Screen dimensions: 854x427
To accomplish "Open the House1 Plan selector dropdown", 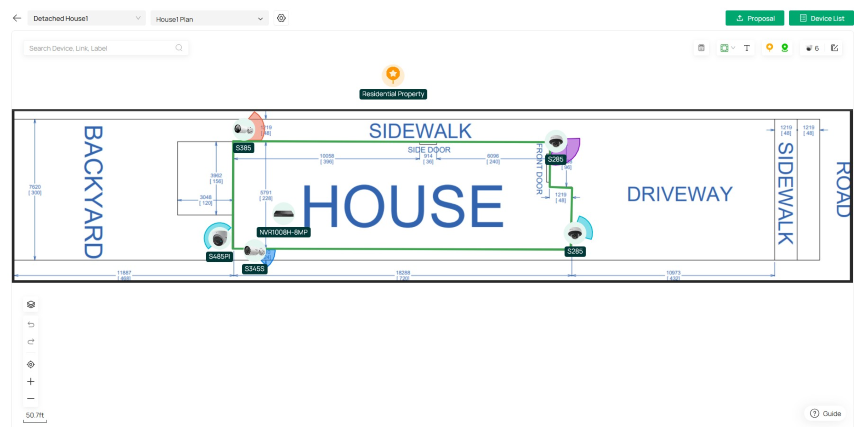I will click(x=210, y=19).
